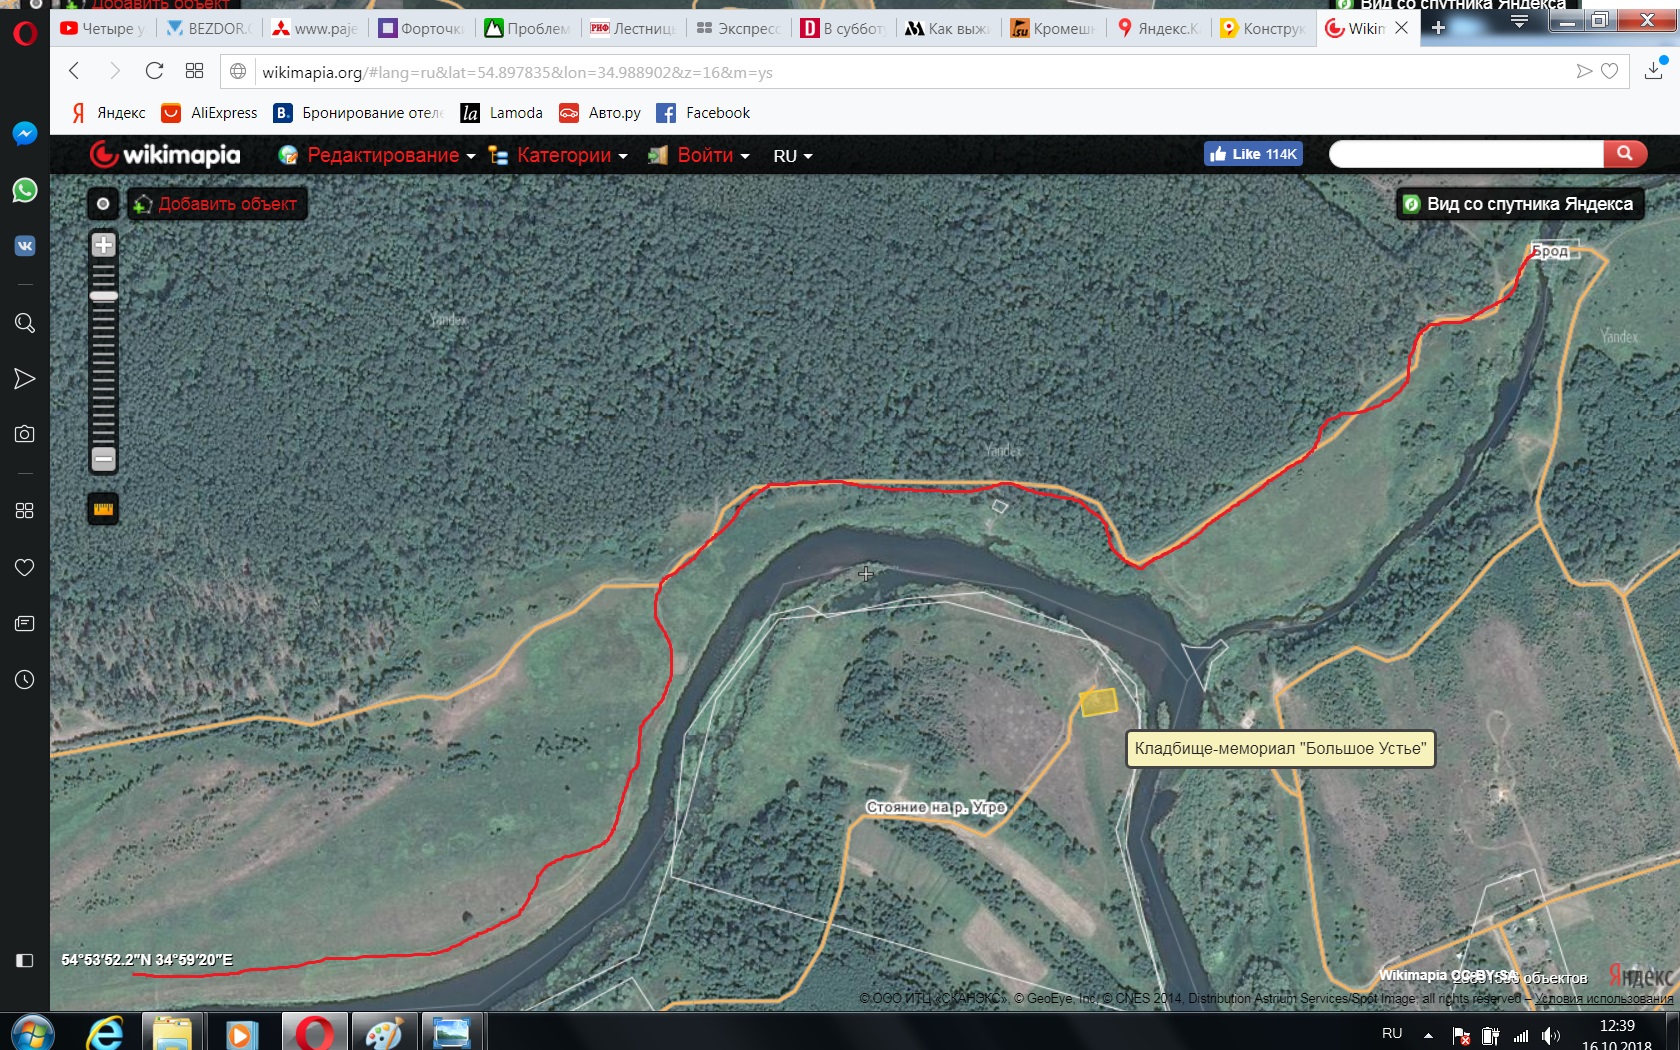Bookmark page with the heart icon

tap(1609, 71)
